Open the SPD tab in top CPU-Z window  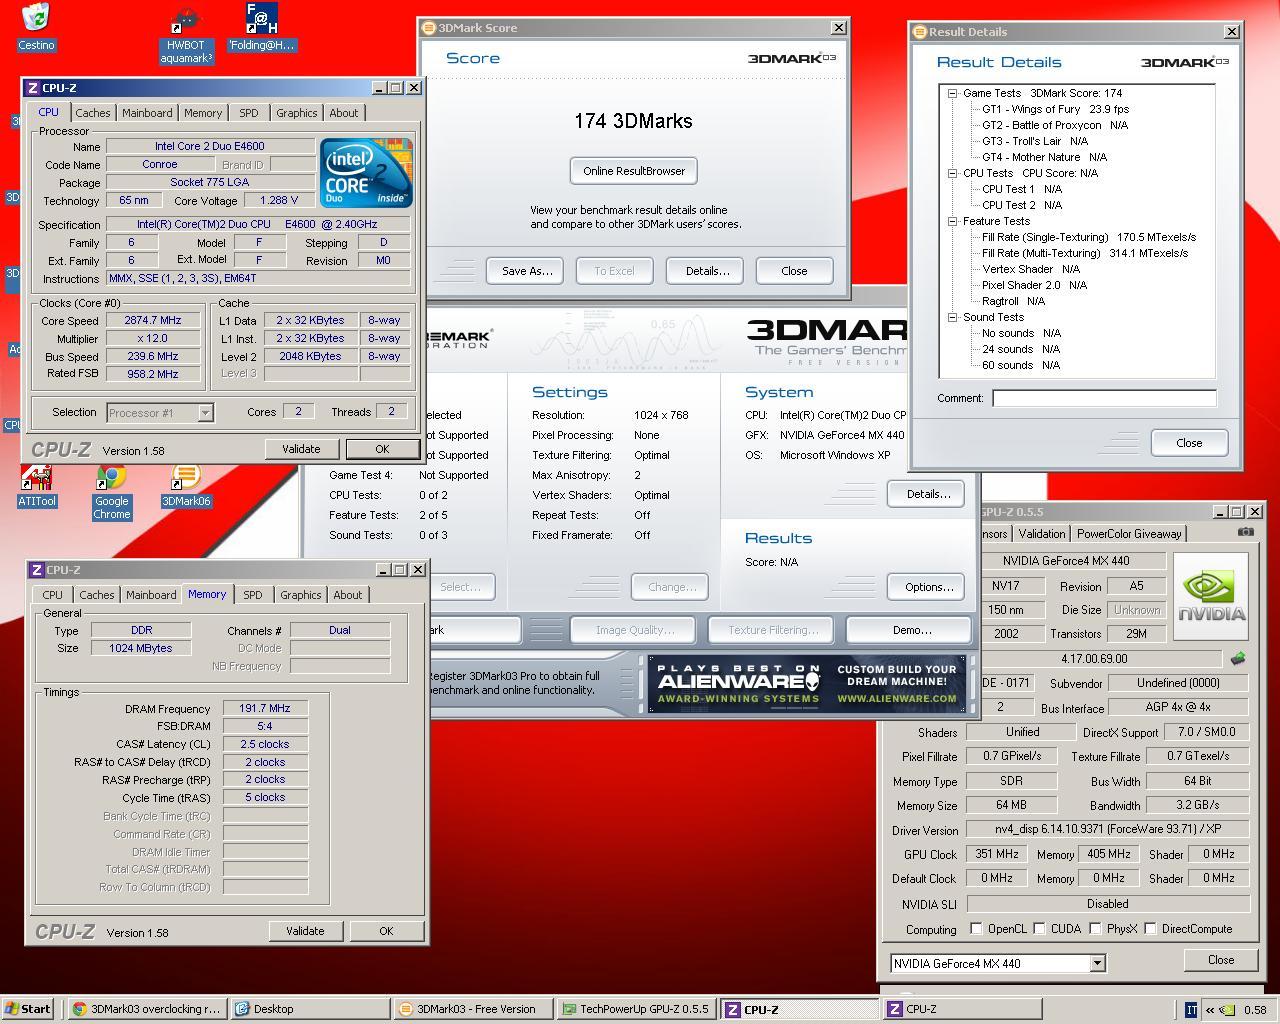249,113
